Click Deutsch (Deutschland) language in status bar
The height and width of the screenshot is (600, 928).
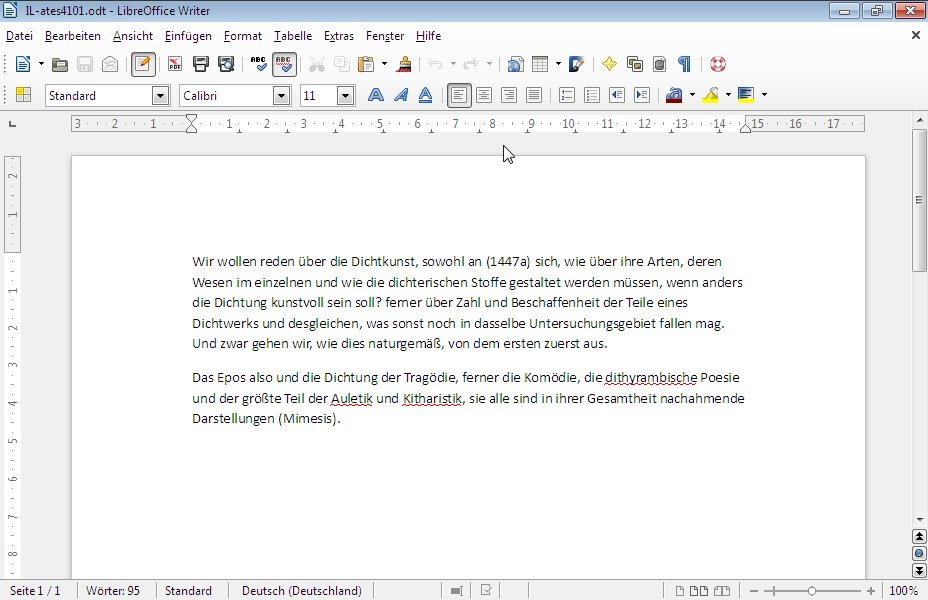tap(302, 591)
